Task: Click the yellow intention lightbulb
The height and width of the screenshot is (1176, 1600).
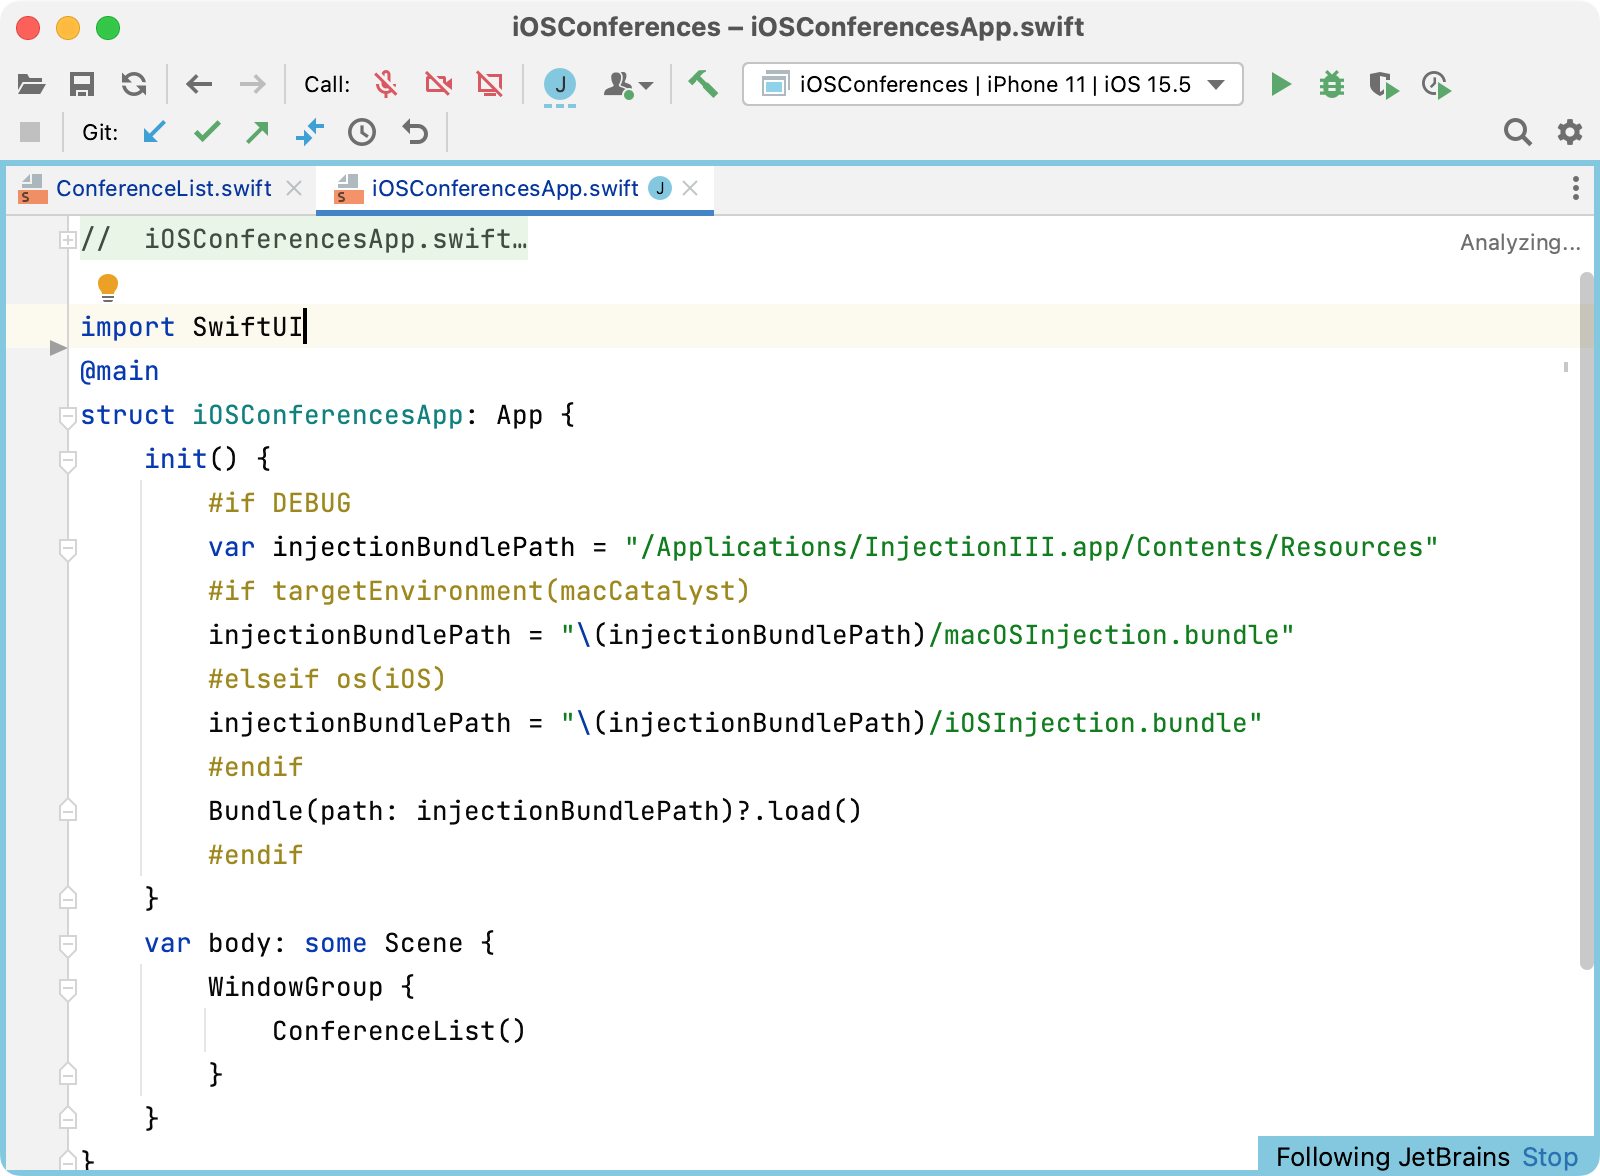Action: tap(108, 287)
